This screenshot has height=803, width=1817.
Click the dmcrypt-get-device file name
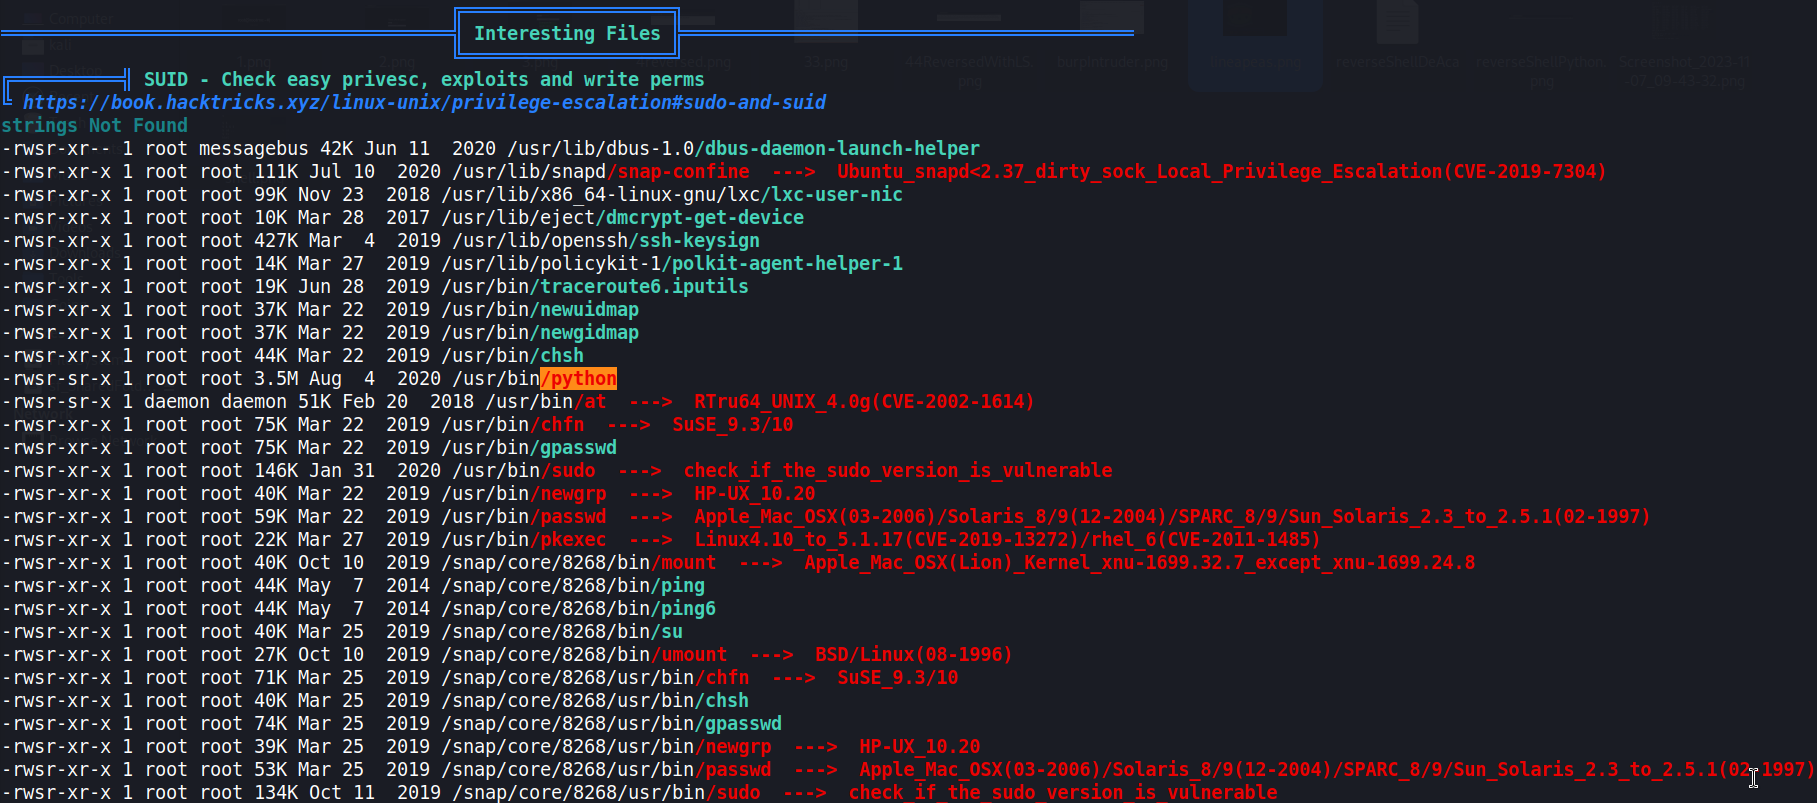coord(705,217)
